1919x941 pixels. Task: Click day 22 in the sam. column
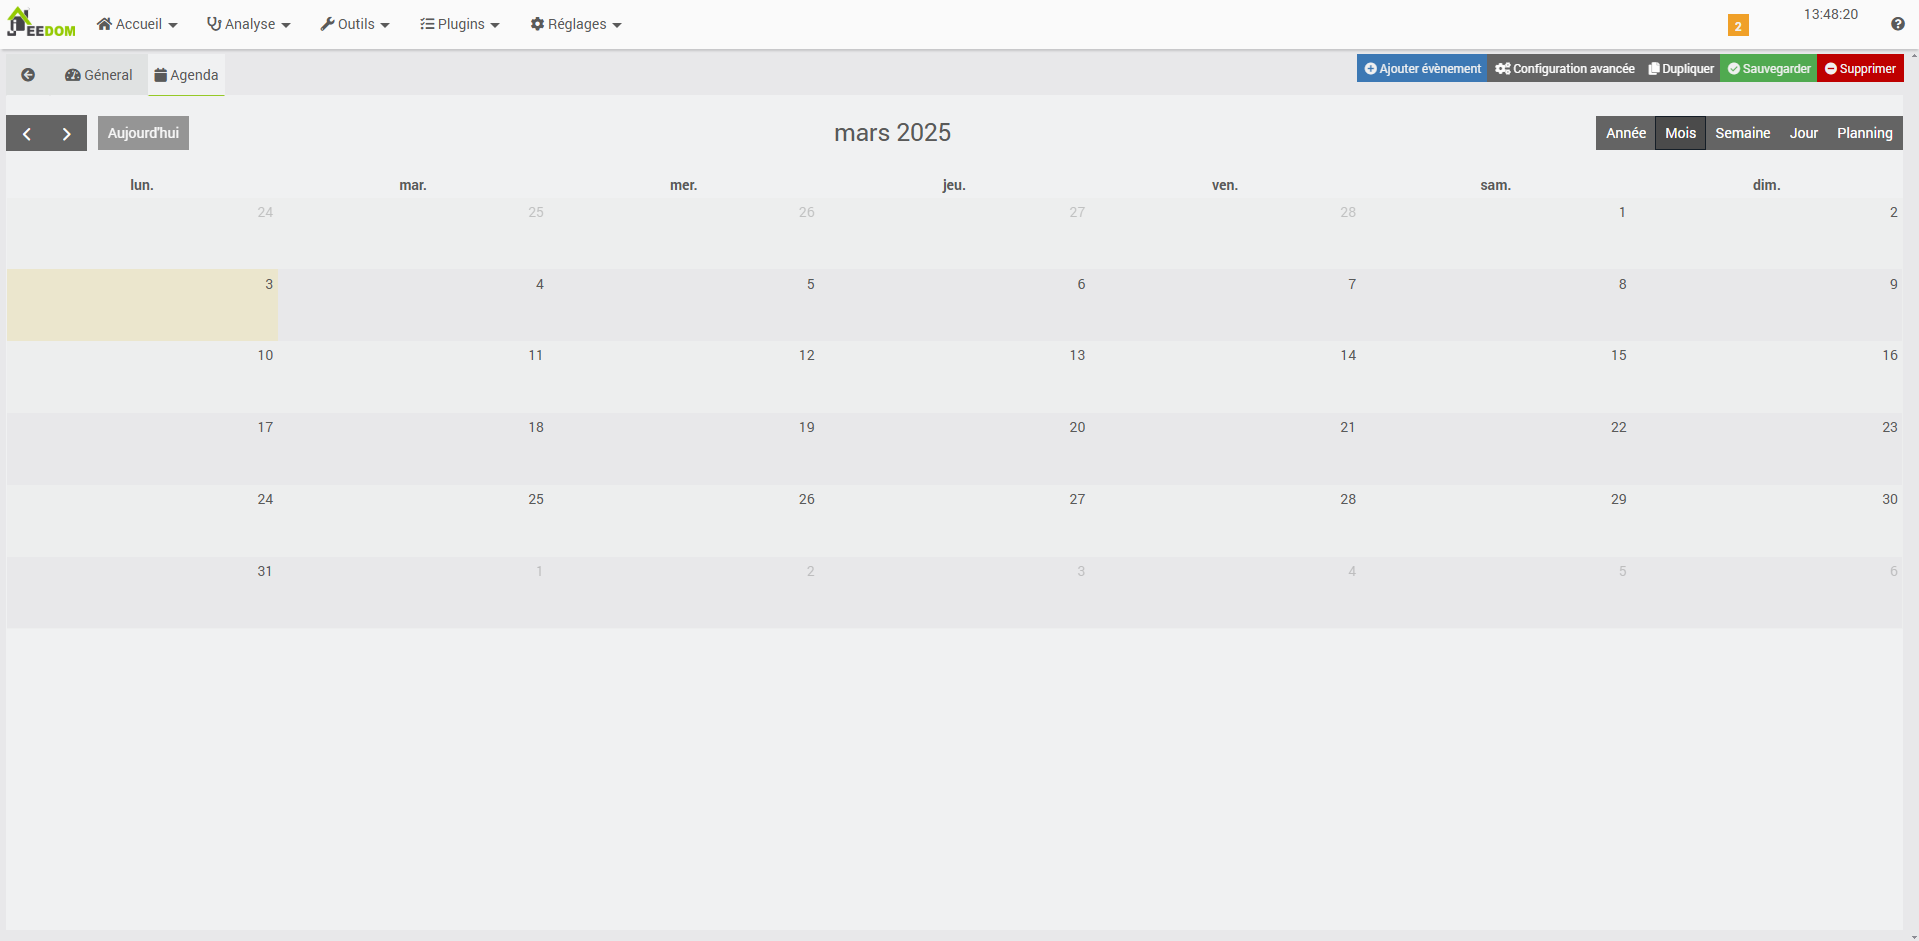coord(1495,449)
